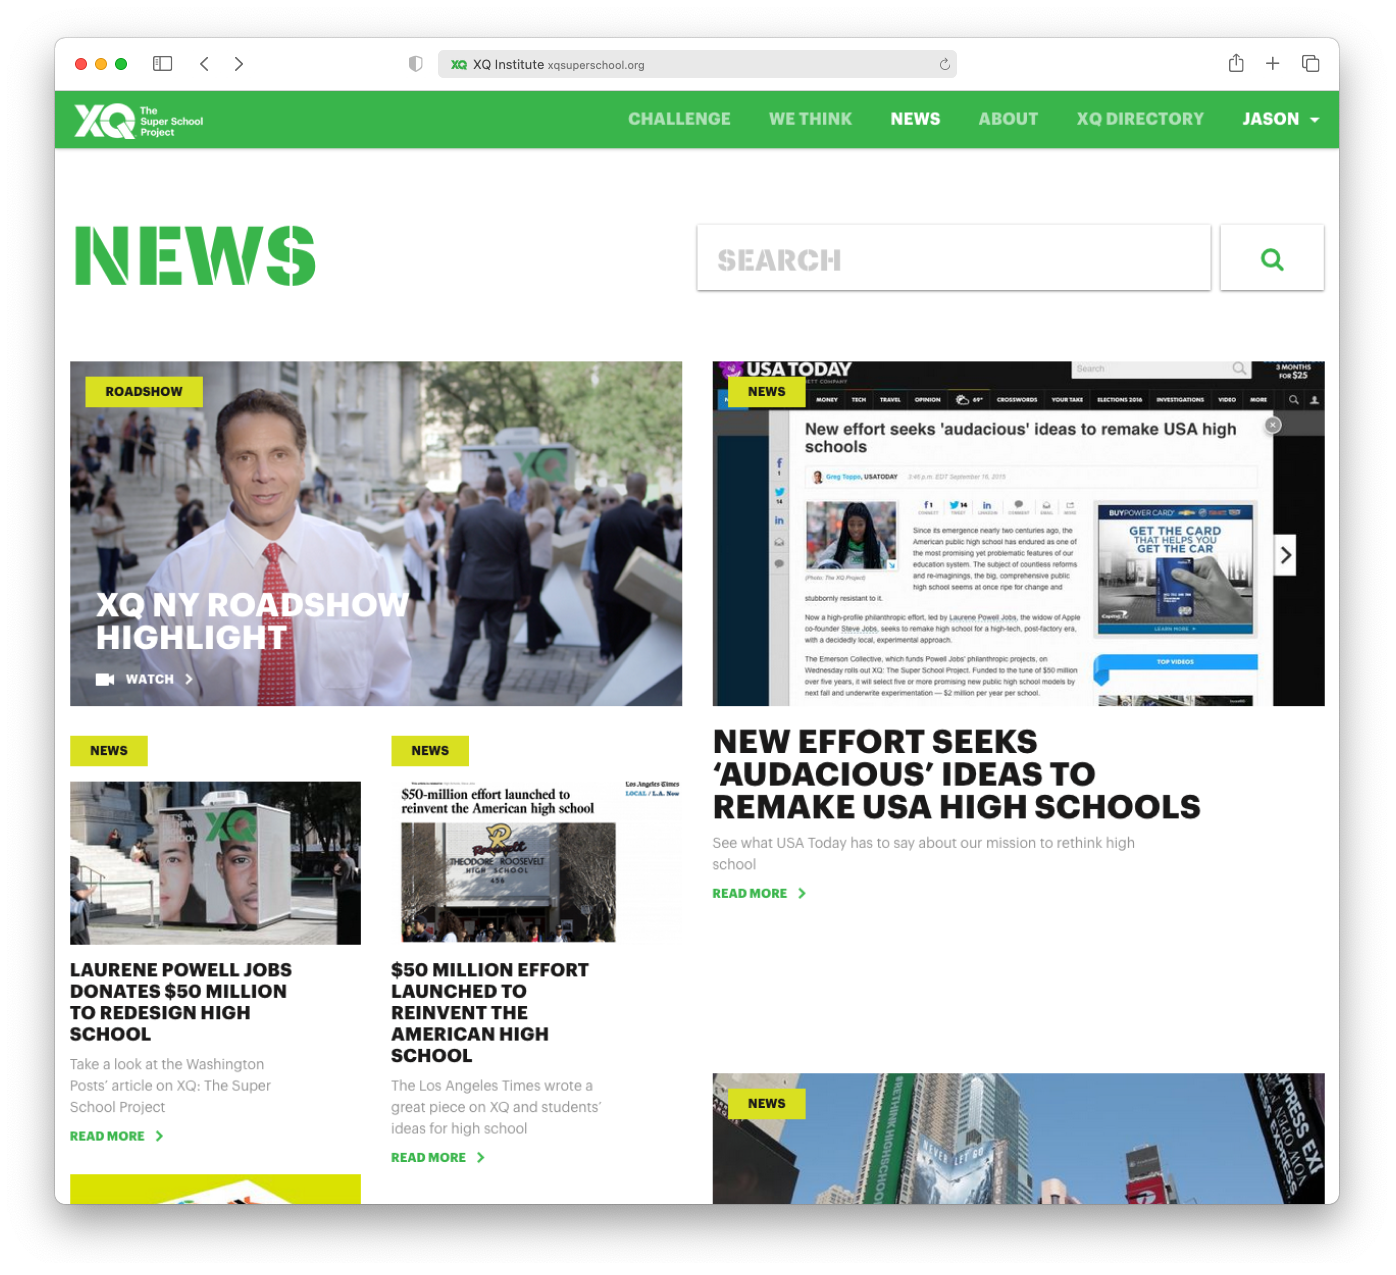Open Laurene Powell Jobs Donates headline
Viewport: 1396px width, 1275px height.
pyautogui.click(x=181, y=1002)
